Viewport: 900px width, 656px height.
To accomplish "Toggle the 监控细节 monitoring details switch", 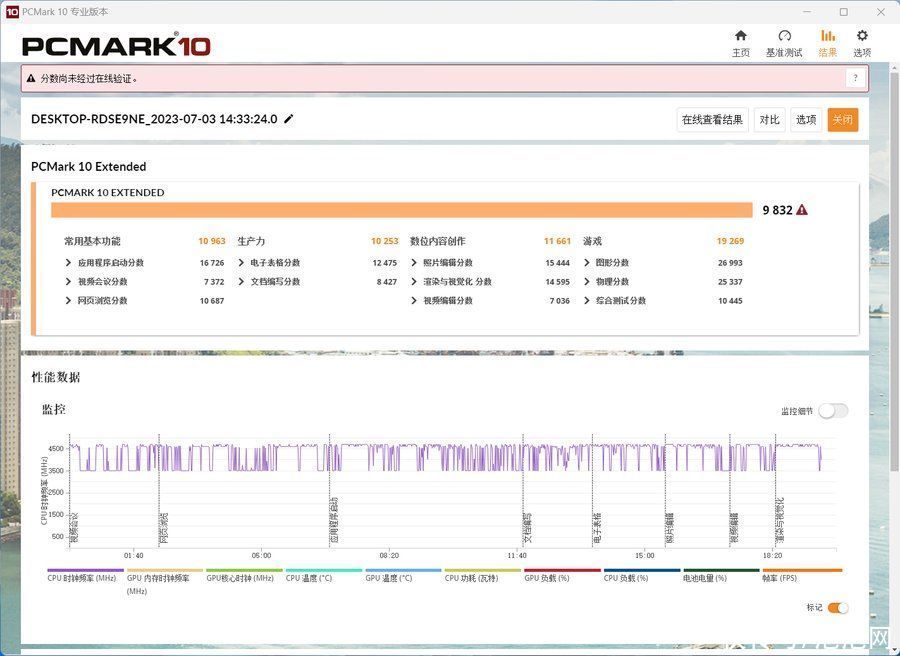I will [x=833, y=411].
